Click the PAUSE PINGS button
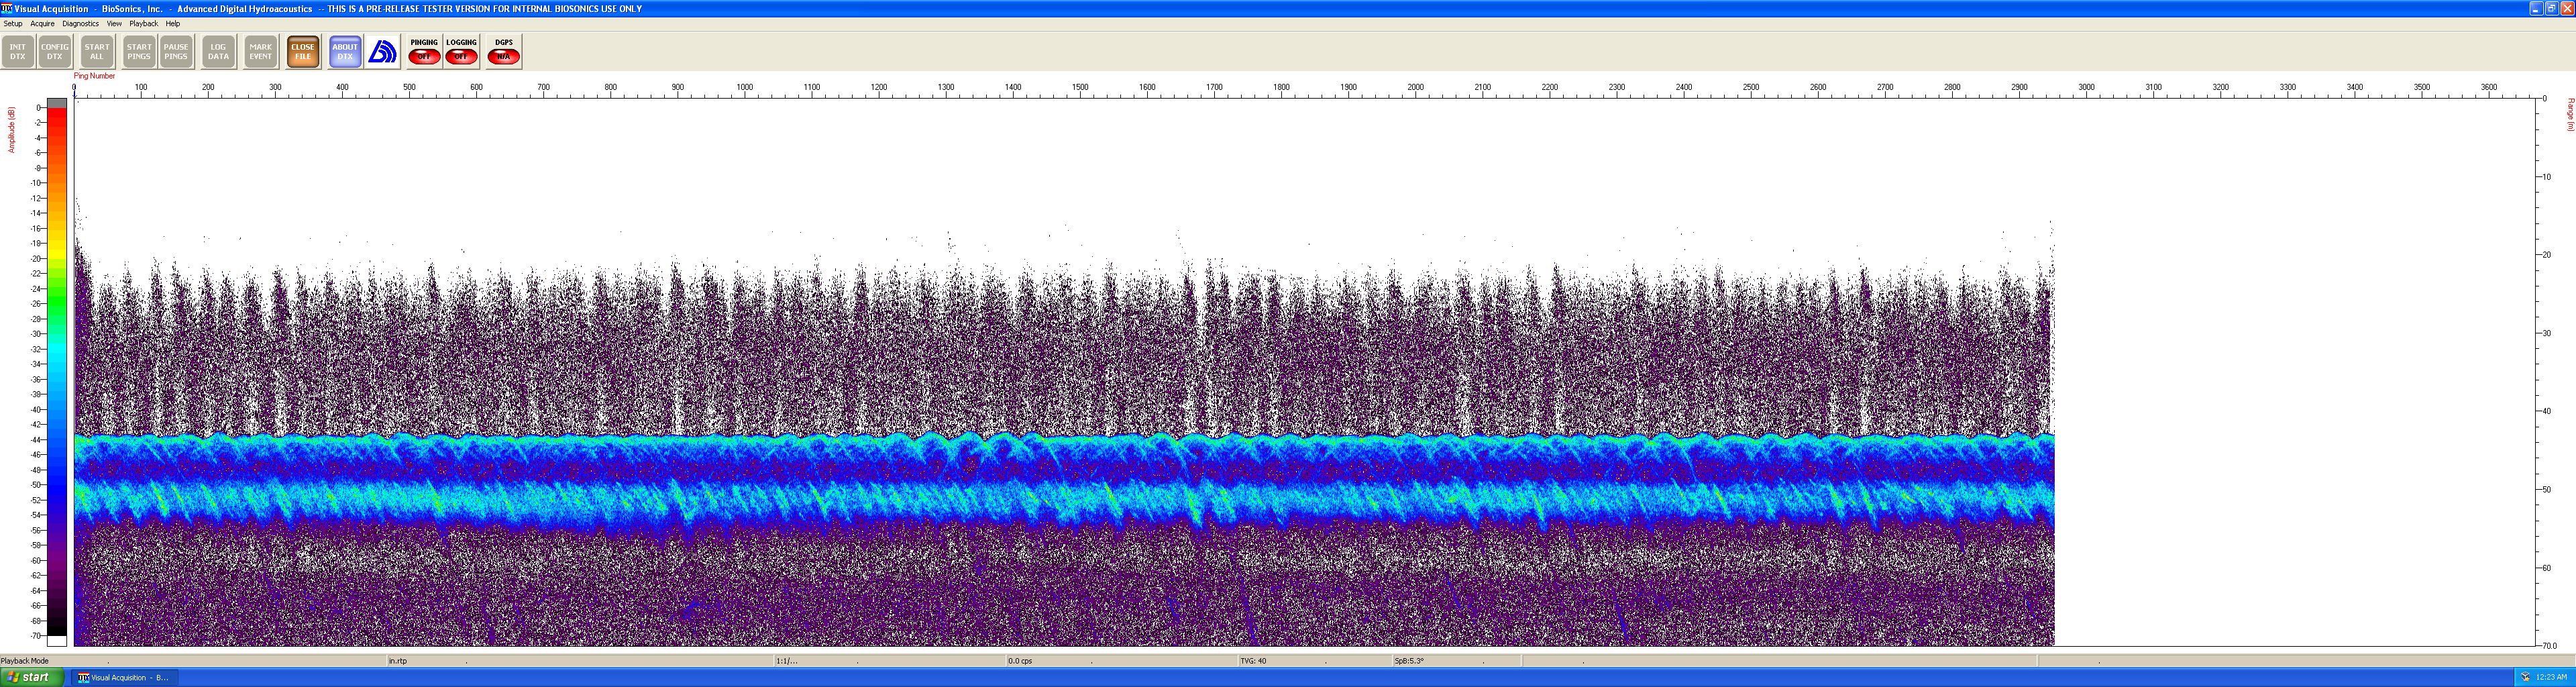This screenshot has width=2576, height=687. [176, 52]
